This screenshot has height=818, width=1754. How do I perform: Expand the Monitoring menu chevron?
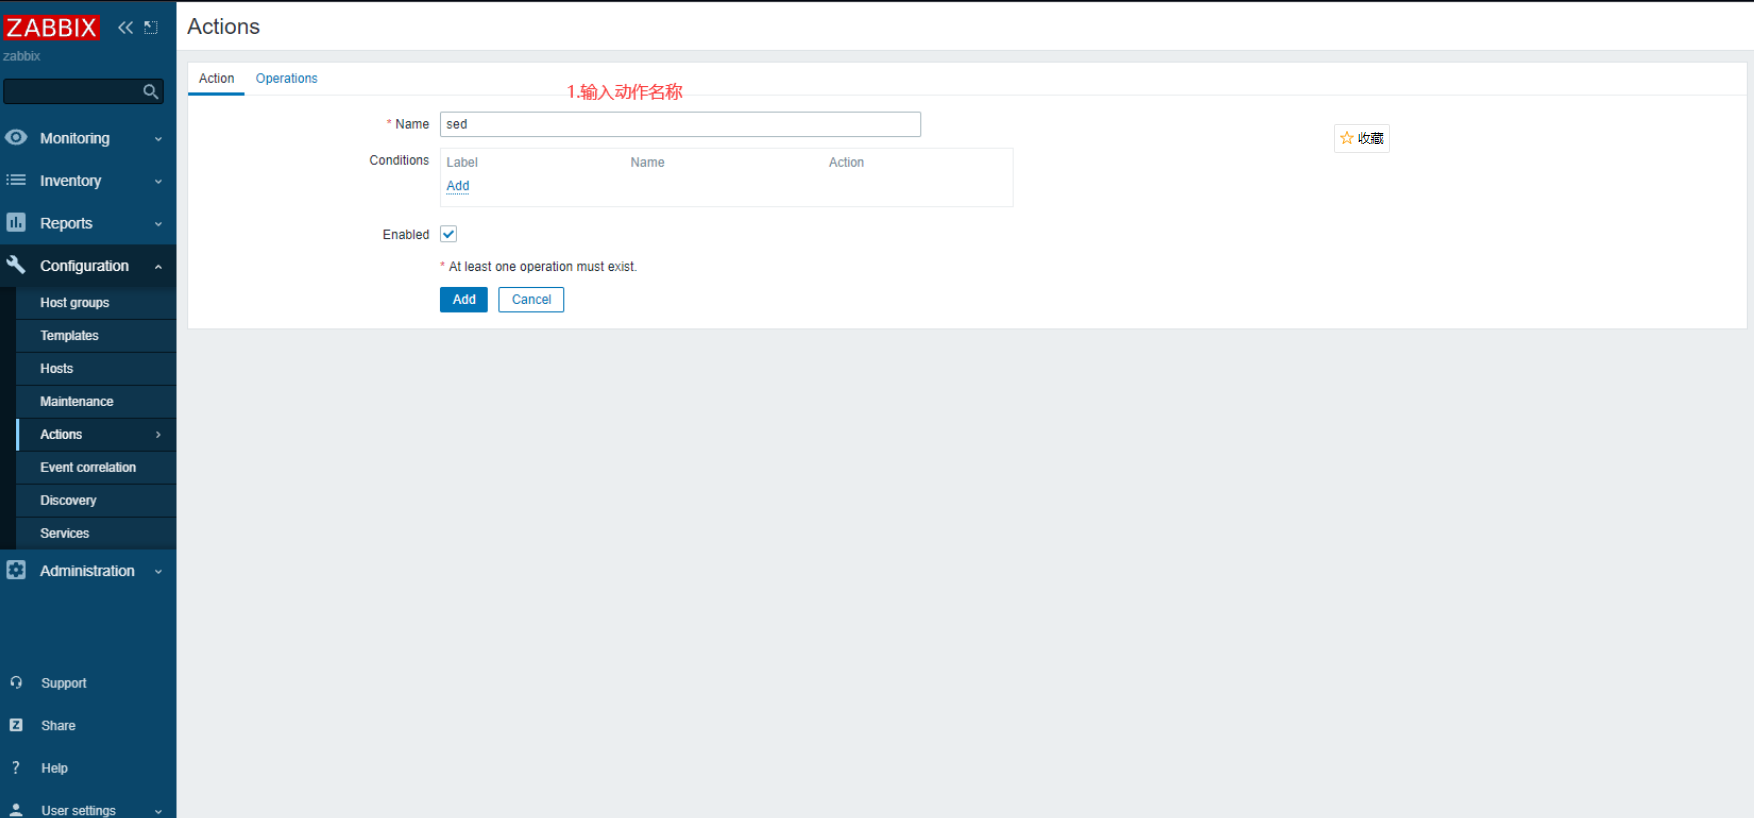(158, 139)
